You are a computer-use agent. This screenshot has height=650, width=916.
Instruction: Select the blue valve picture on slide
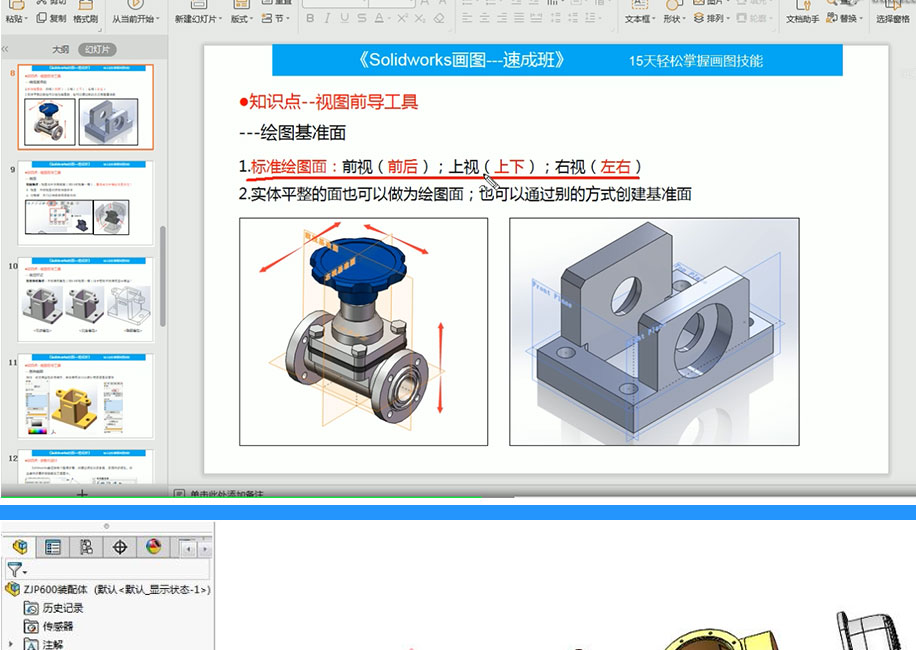pyautogui.click(x=363, y=332)
